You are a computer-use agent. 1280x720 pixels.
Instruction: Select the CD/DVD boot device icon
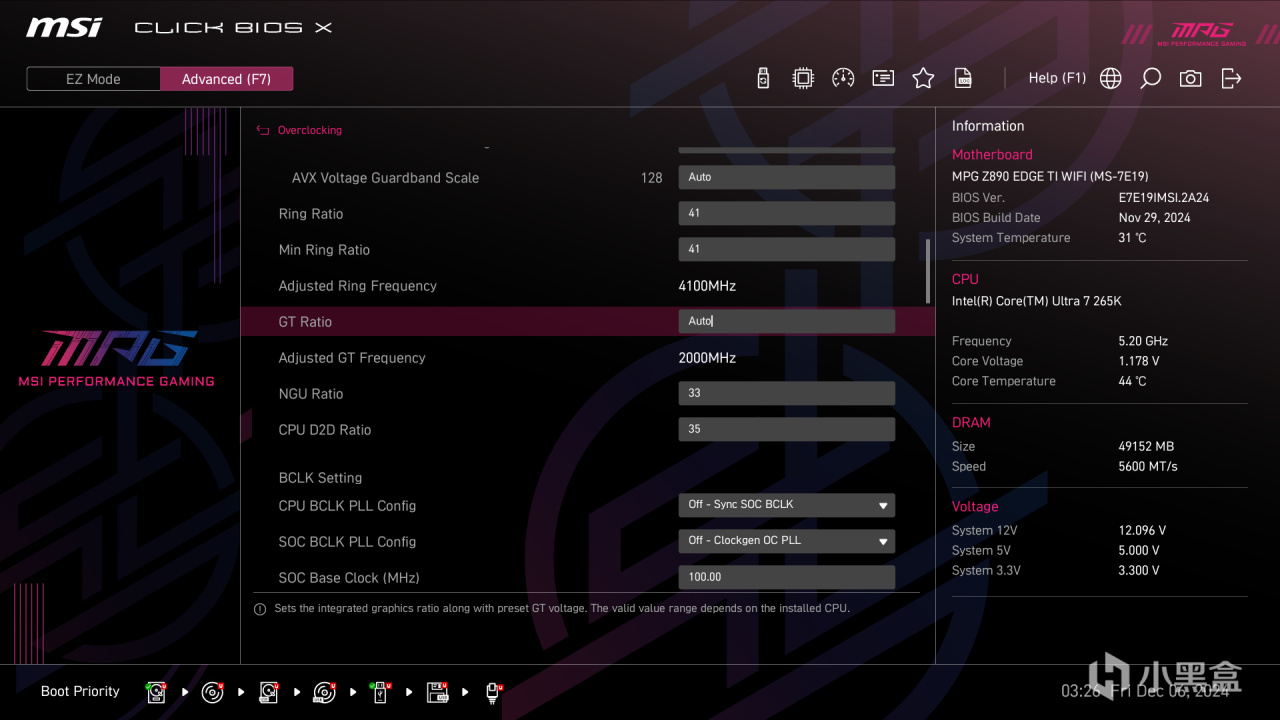pyautogui.click(x=212, y=692)
